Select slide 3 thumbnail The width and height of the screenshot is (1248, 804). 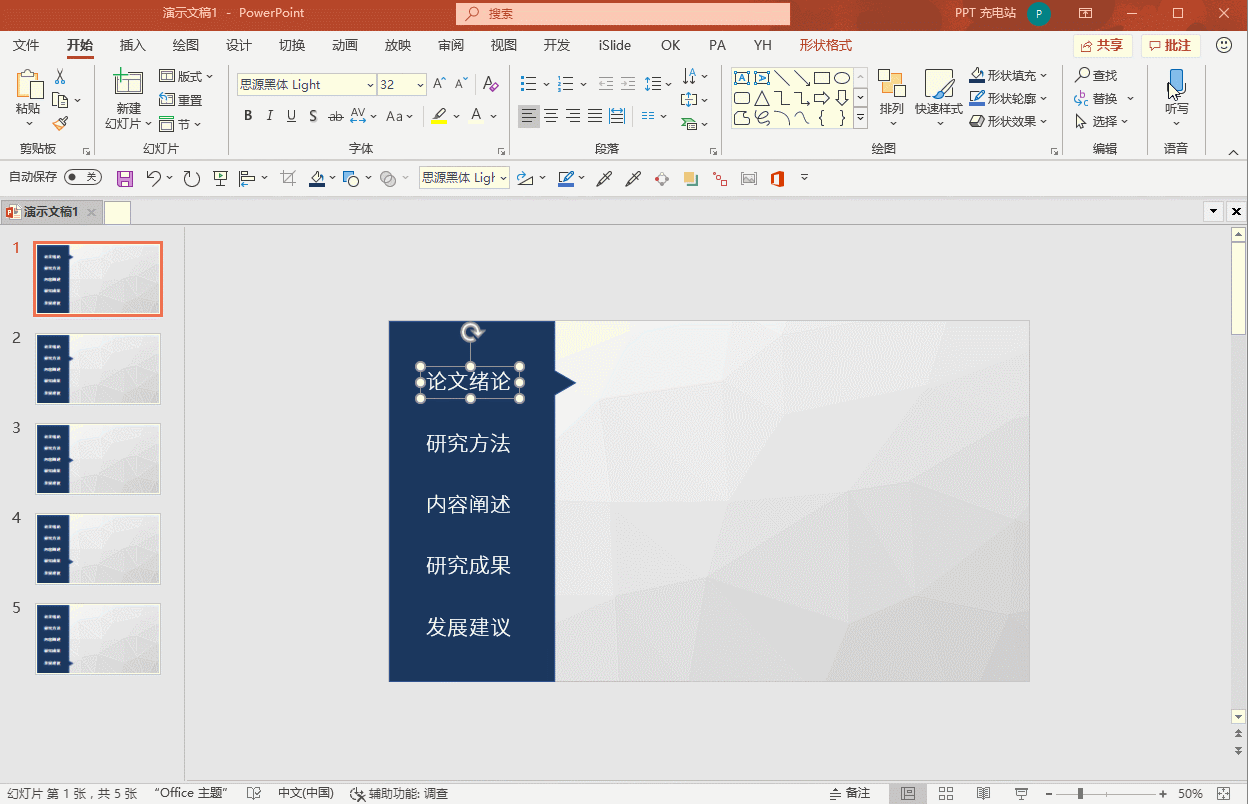click(x=98, y=458)
